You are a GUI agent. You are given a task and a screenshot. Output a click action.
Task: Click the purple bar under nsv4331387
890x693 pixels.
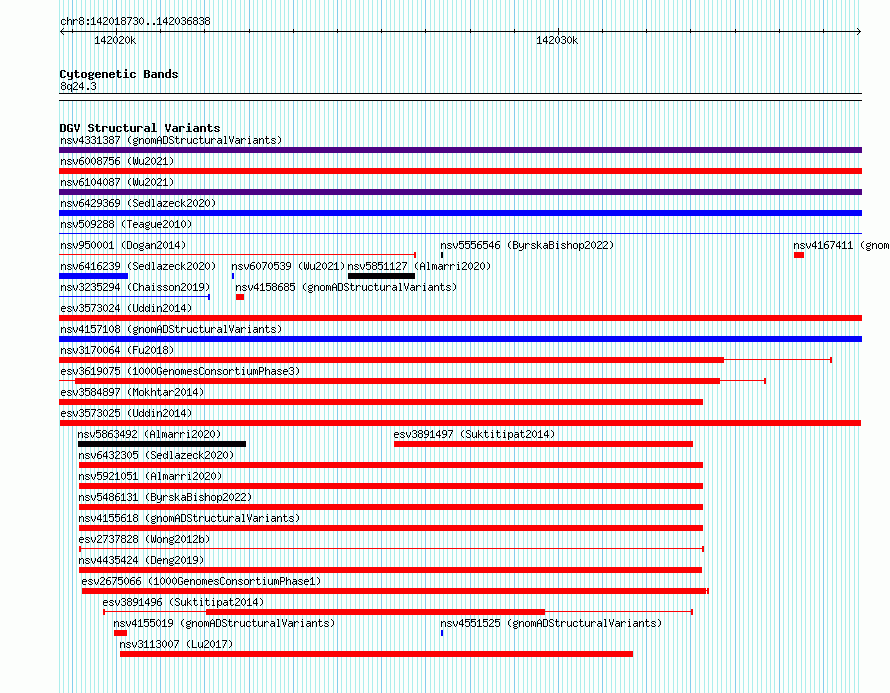tap(460, 150)
